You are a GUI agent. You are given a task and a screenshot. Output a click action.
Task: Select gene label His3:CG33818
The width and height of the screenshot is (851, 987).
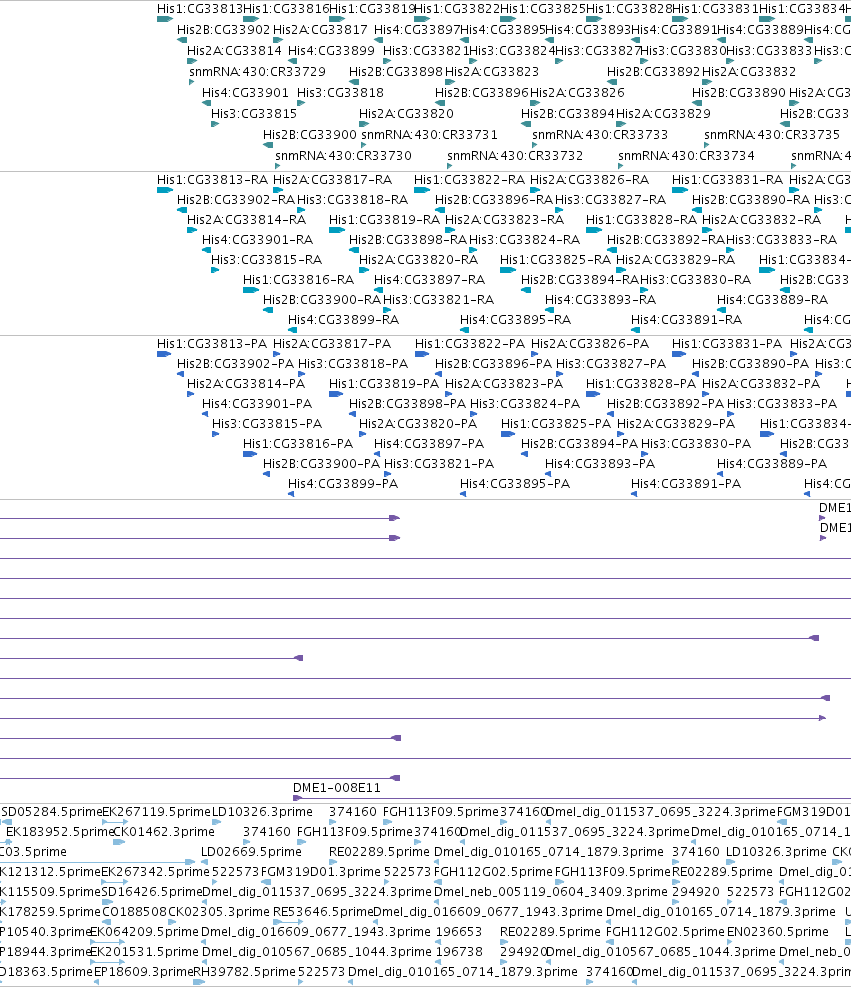click(340, 93)
